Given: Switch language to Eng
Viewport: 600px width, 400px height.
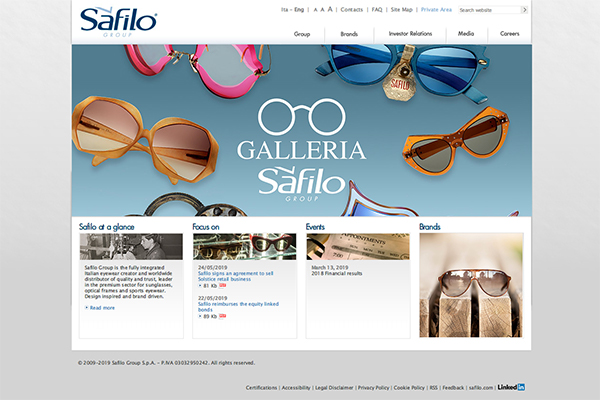Looking at the screenshot, I should [299, 10].
